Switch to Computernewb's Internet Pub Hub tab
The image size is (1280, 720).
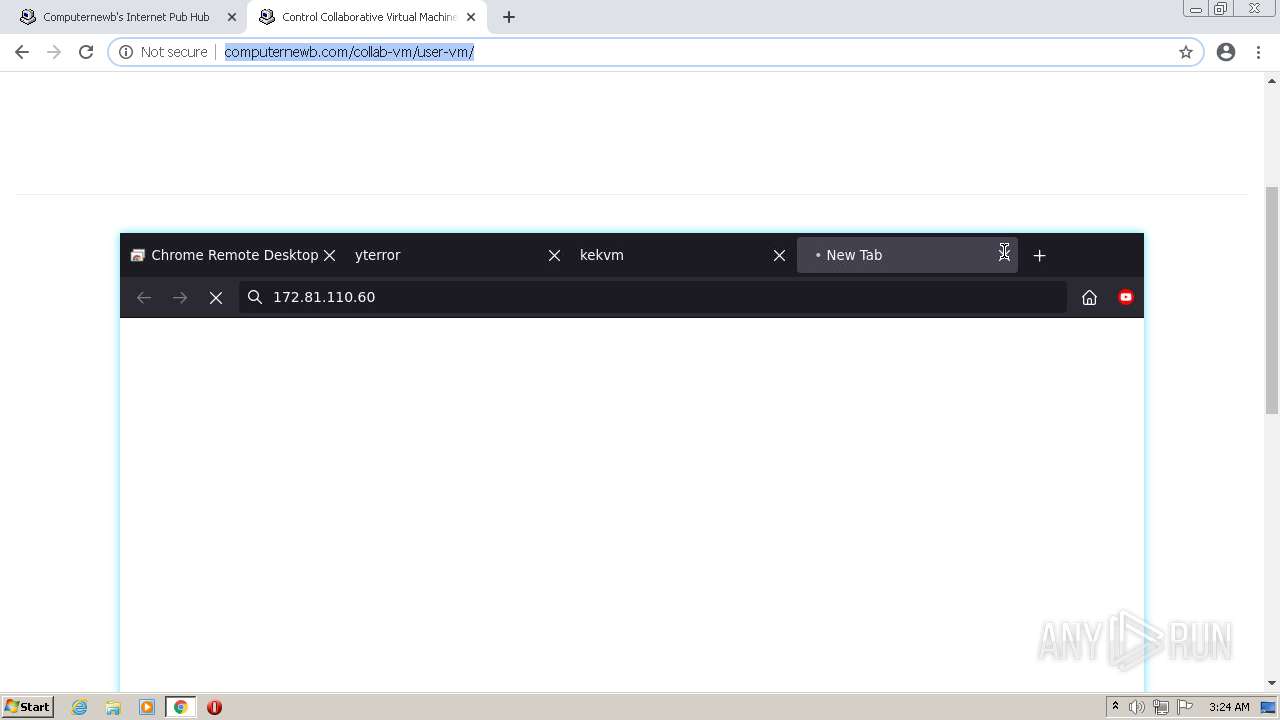pyautogui.click(x=127, y=17)
